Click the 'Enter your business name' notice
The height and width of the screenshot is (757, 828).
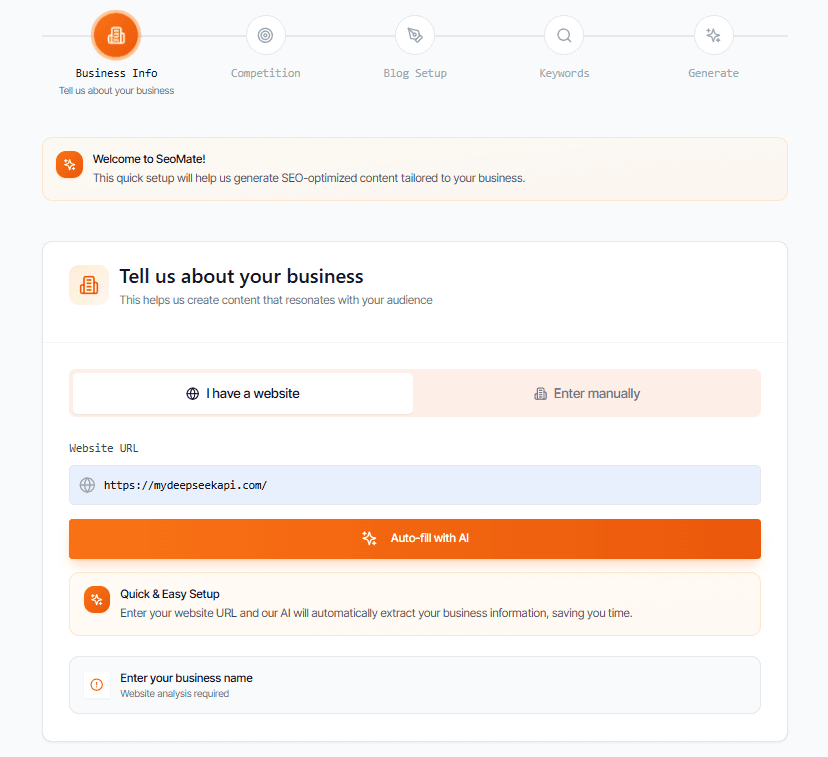414,685
